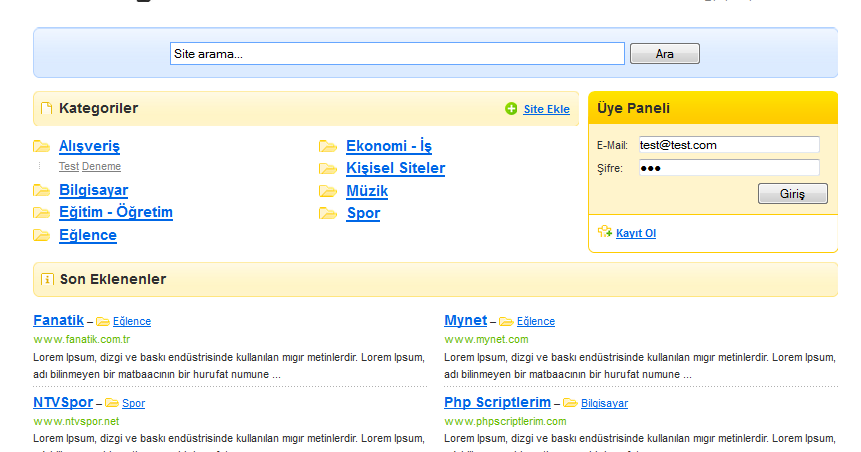Screen dimensions: 861x452
Task: Click into the E-Mail input field
Action: click(729, 145)
